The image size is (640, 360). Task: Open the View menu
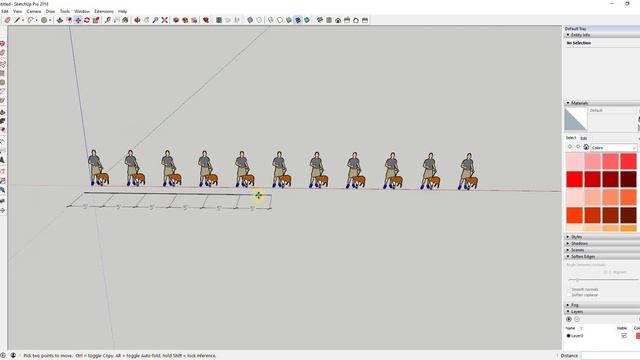click(18, 11)
